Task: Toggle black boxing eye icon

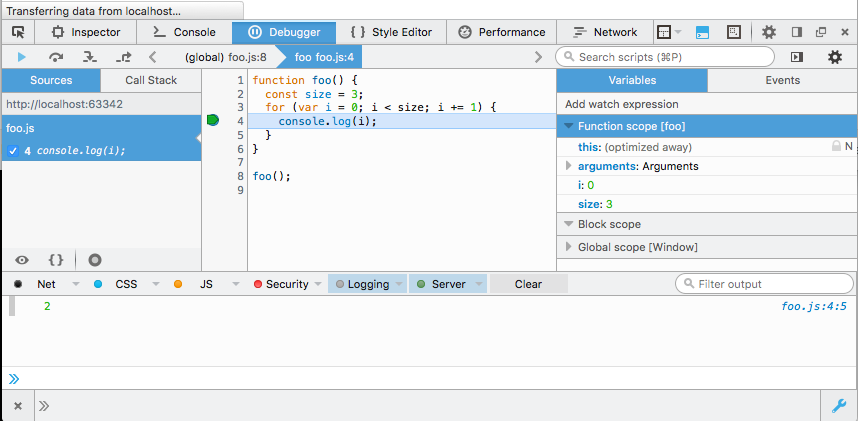Action: click(x=22, y=259)
